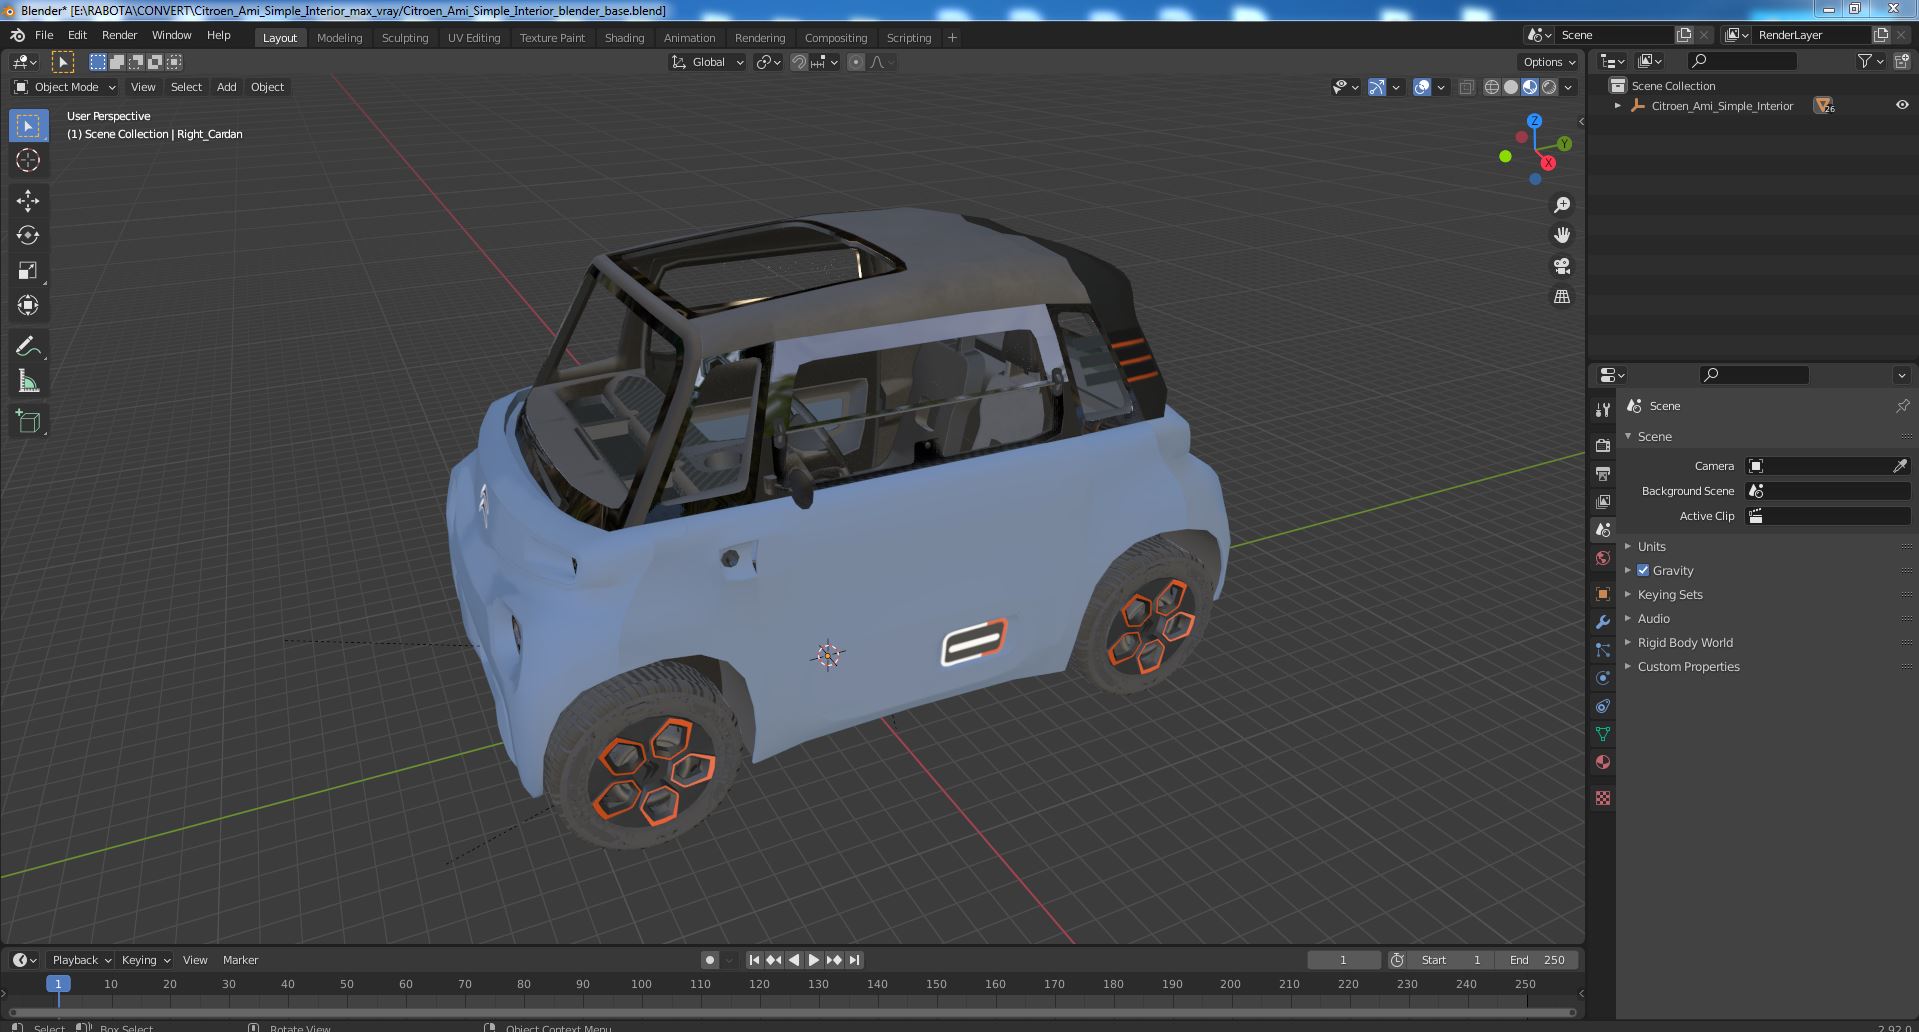This screenshot has width=1919, height=1032.
Task: Click the End frame 250 field
Action: (1537, 960)
